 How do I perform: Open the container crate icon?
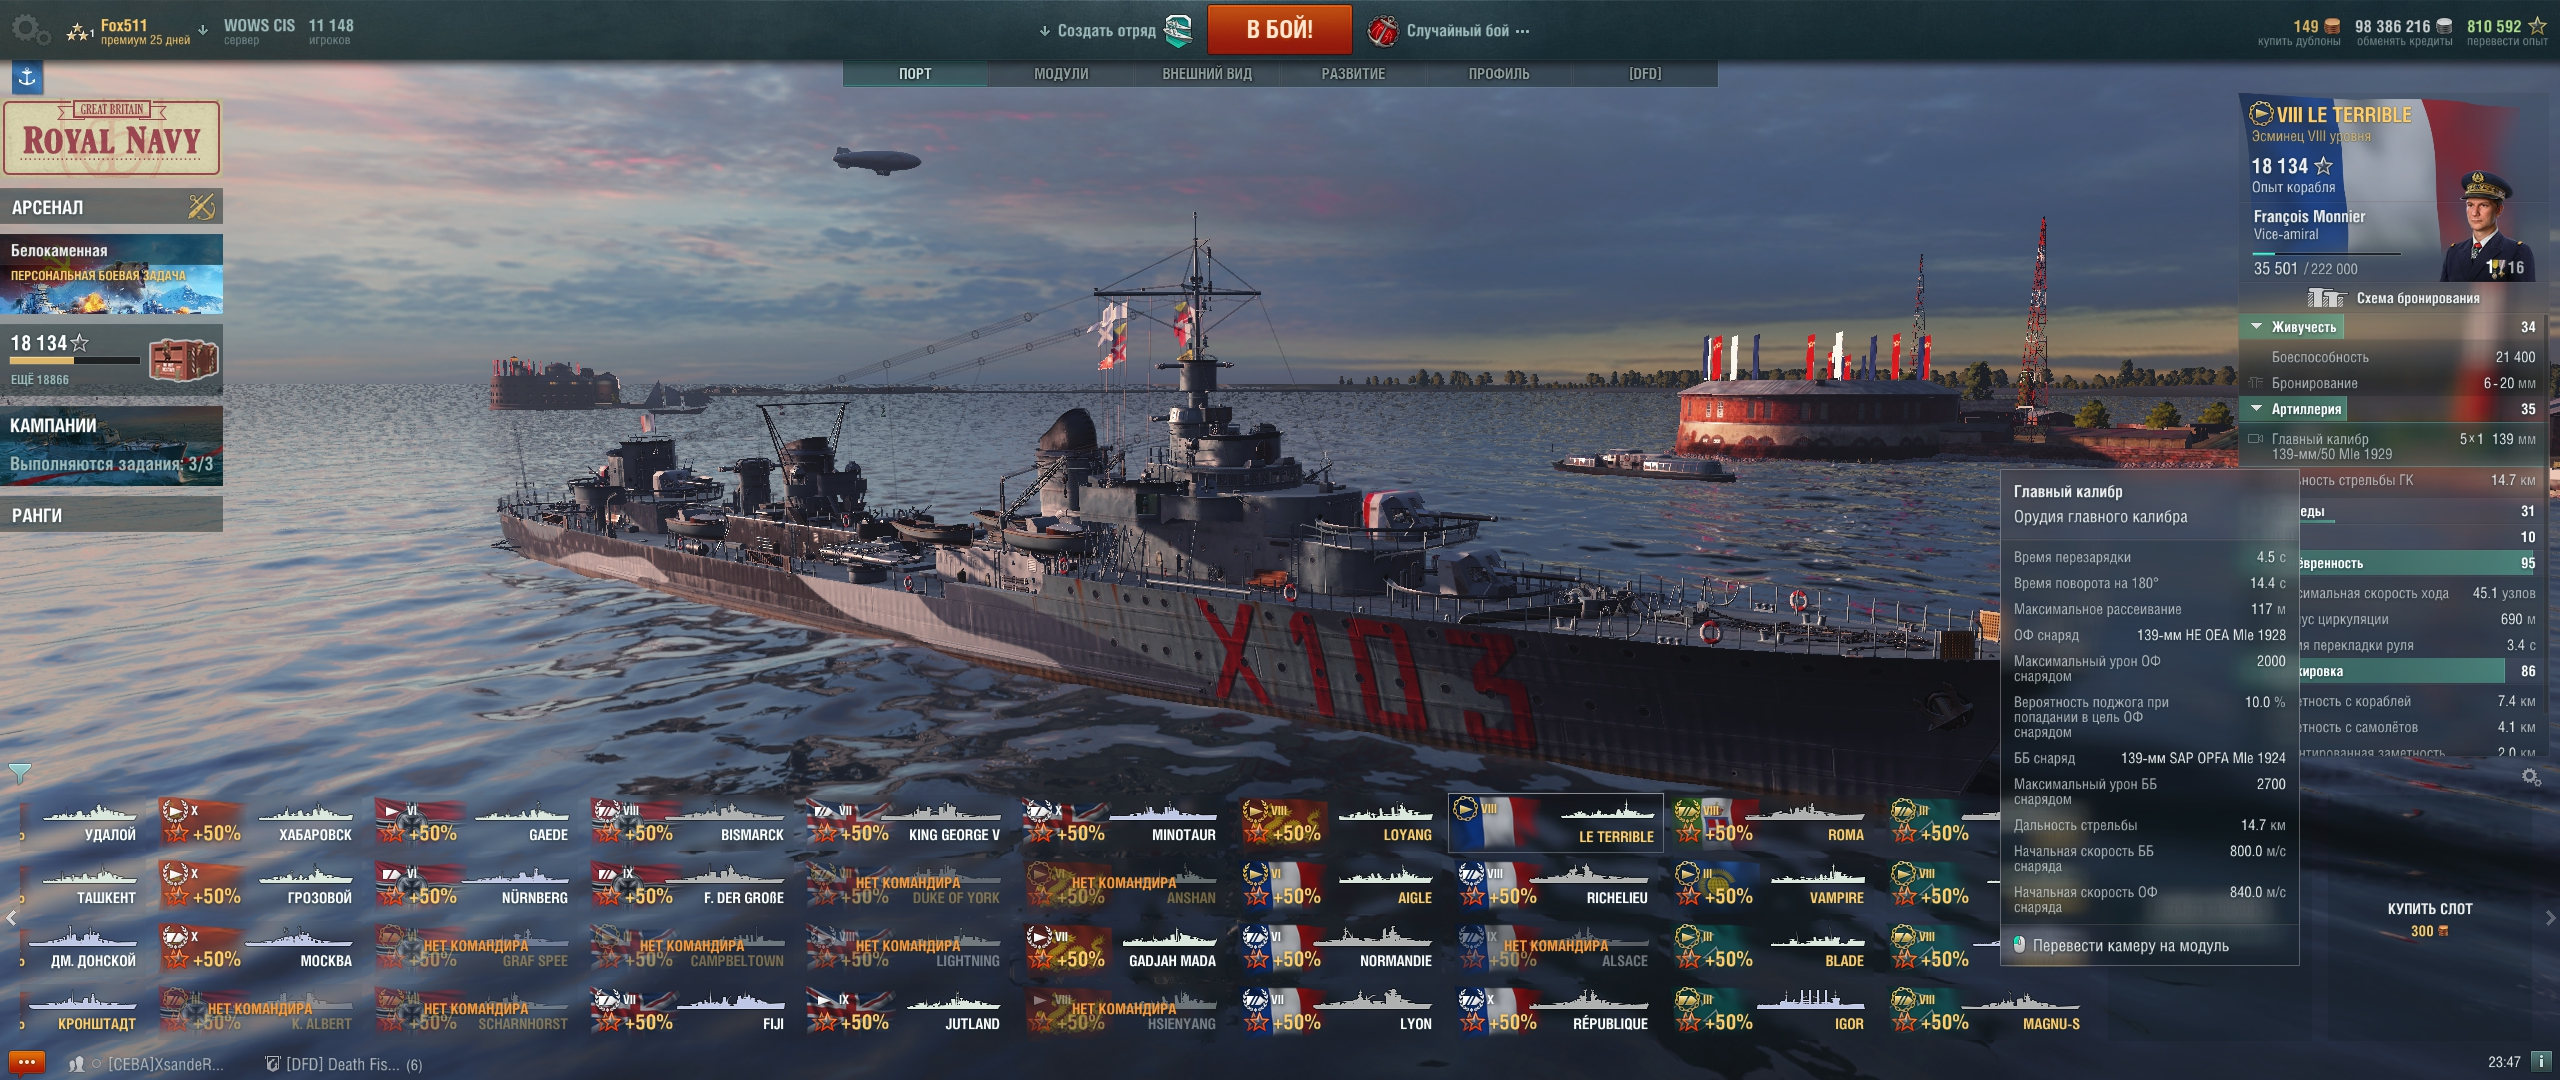tap(184, 359)
